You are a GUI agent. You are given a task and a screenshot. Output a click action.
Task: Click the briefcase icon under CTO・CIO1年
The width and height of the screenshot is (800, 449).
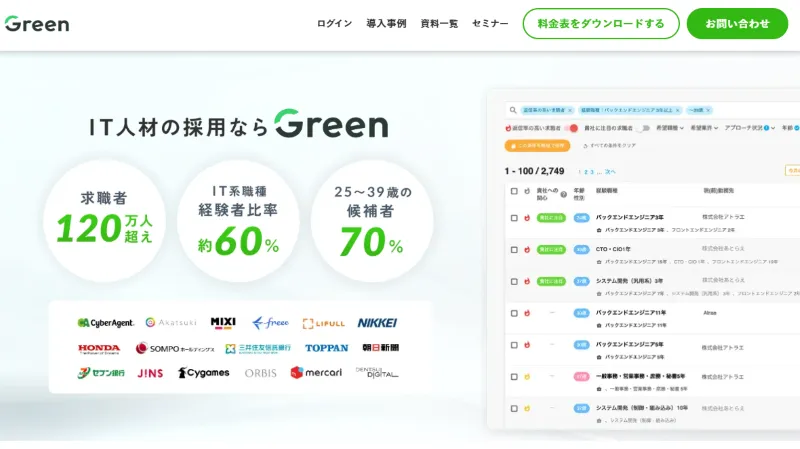[x=599, y=262]
